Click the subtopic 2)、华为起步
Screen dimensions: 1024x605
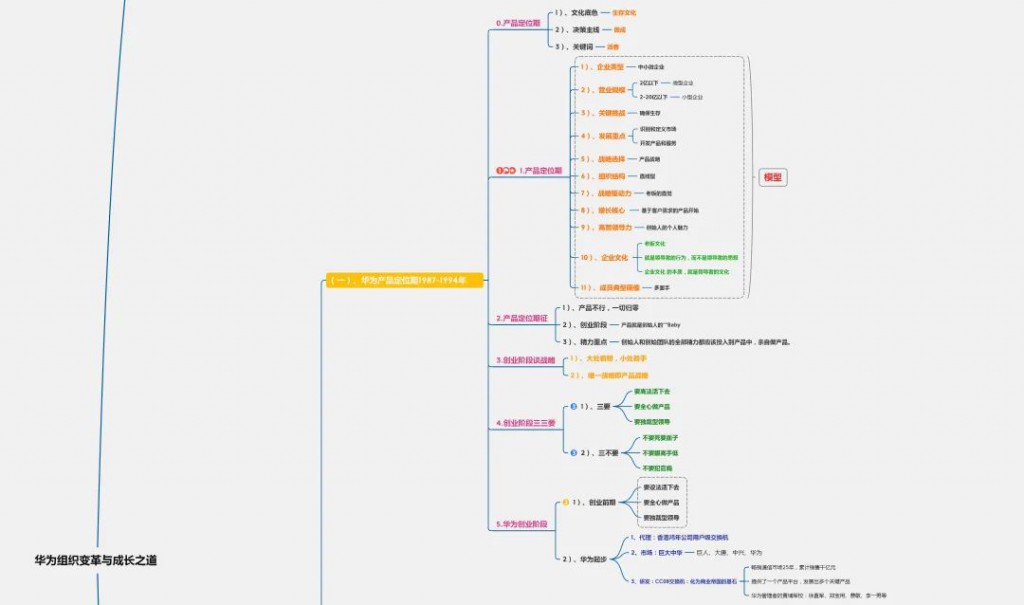coord(584,559)
